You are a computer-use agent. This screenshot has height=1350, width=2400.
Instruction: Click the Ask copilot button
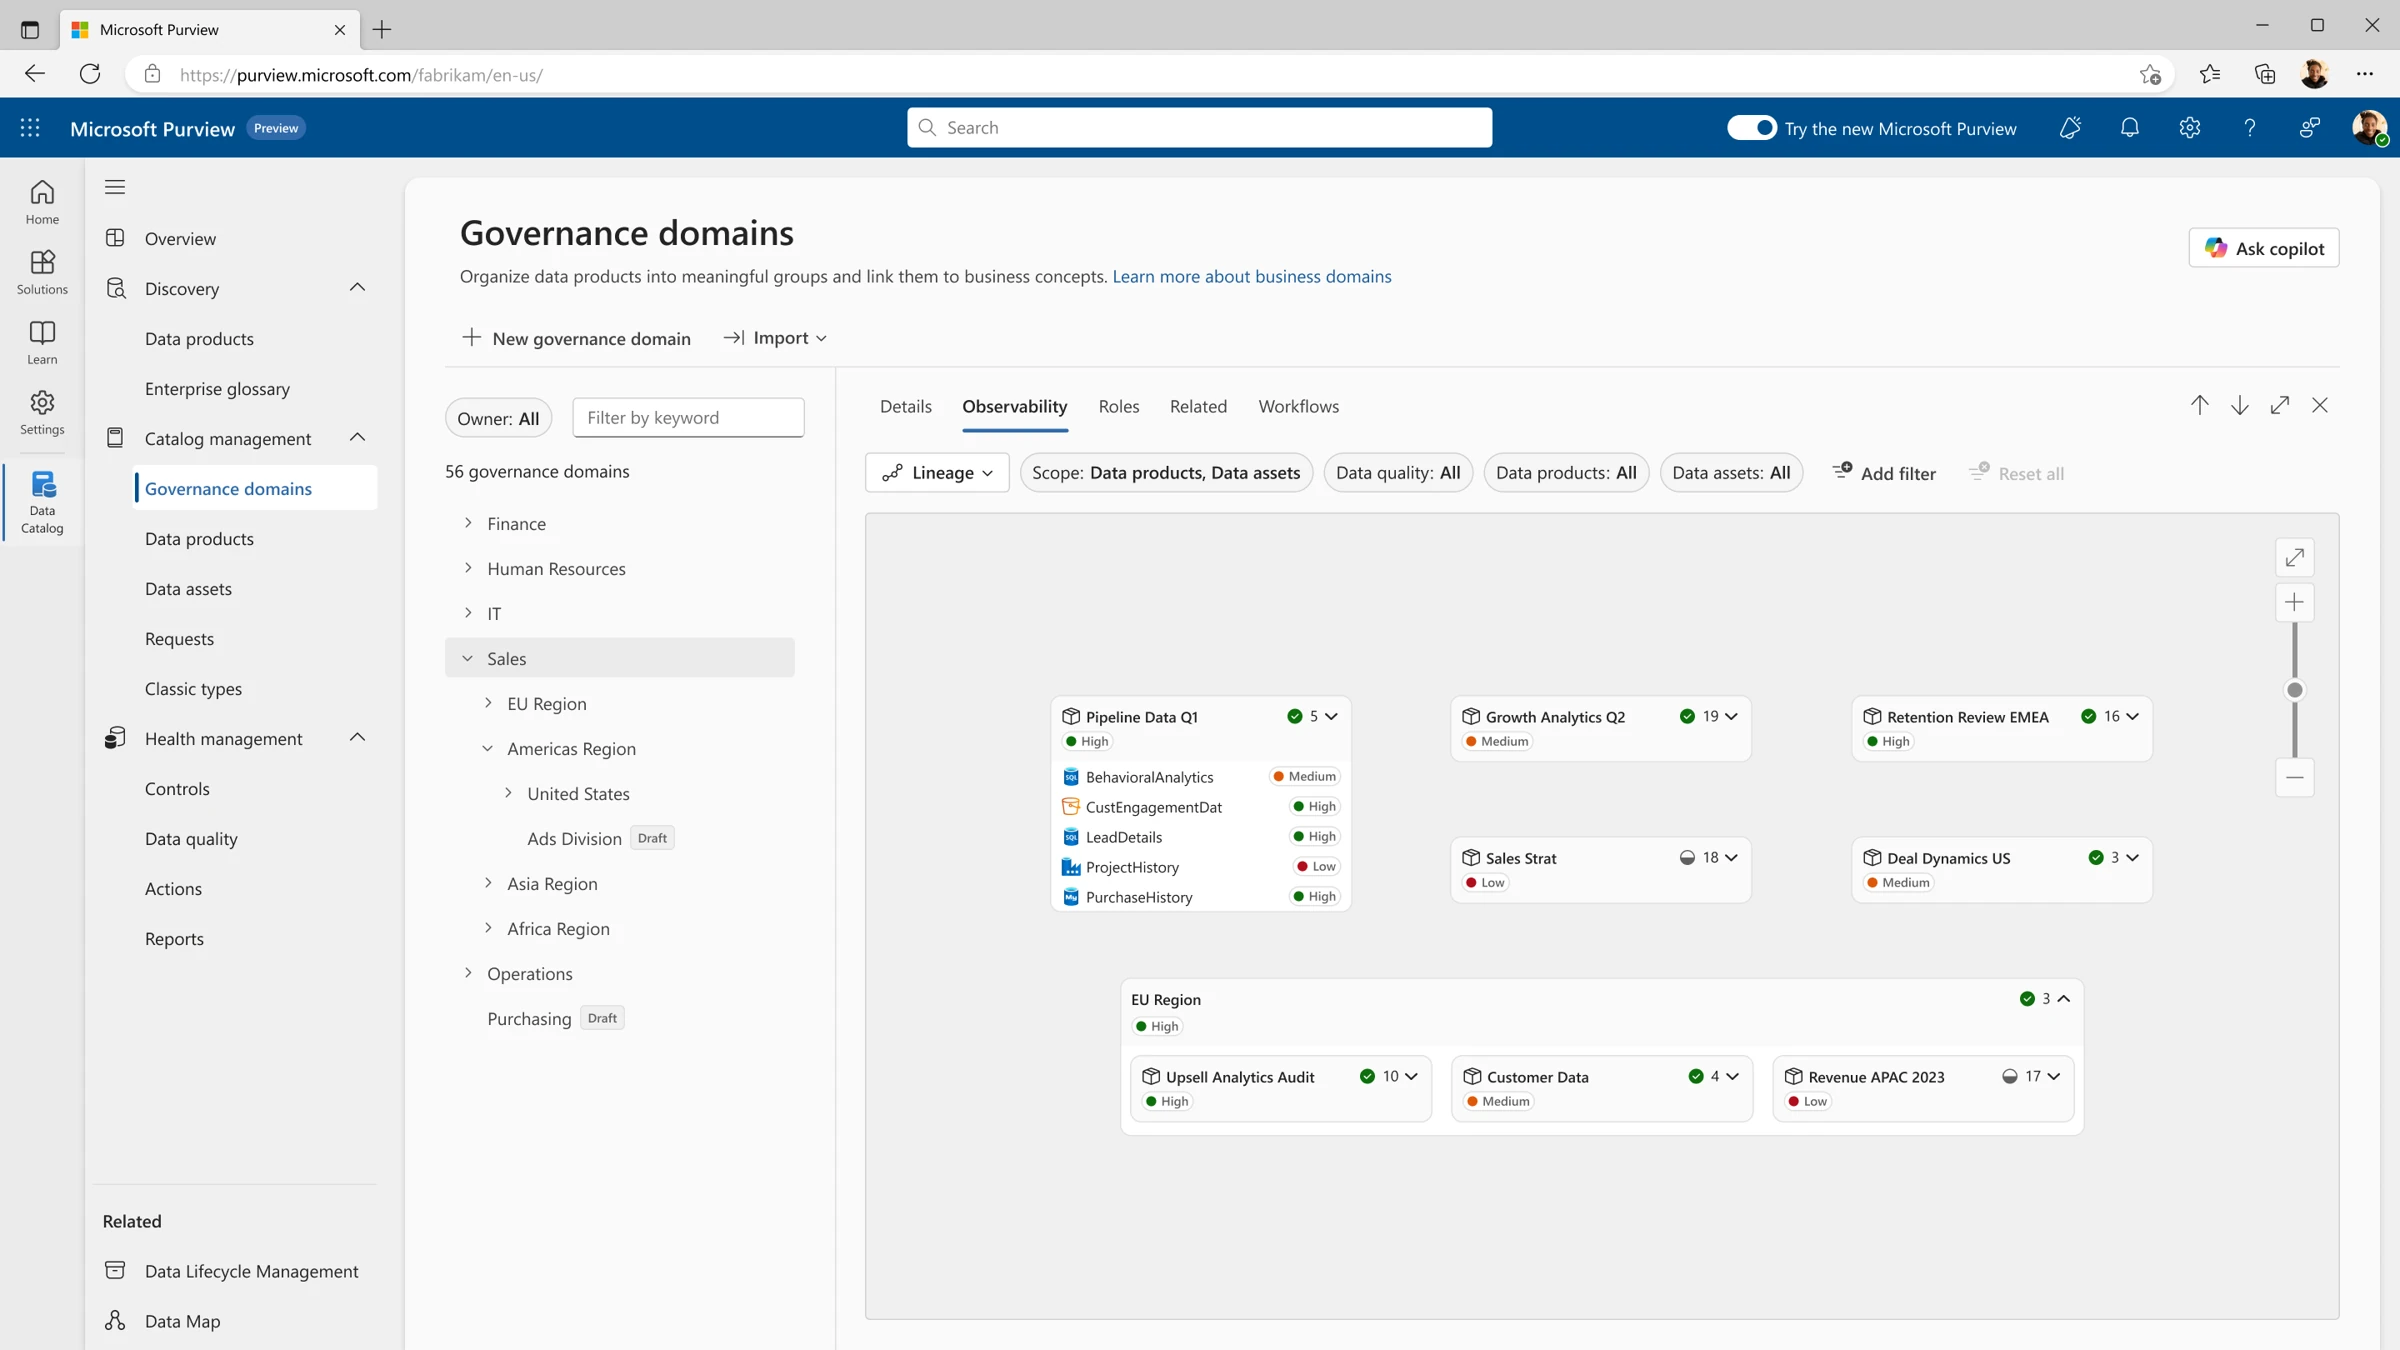coord(2264,248)
